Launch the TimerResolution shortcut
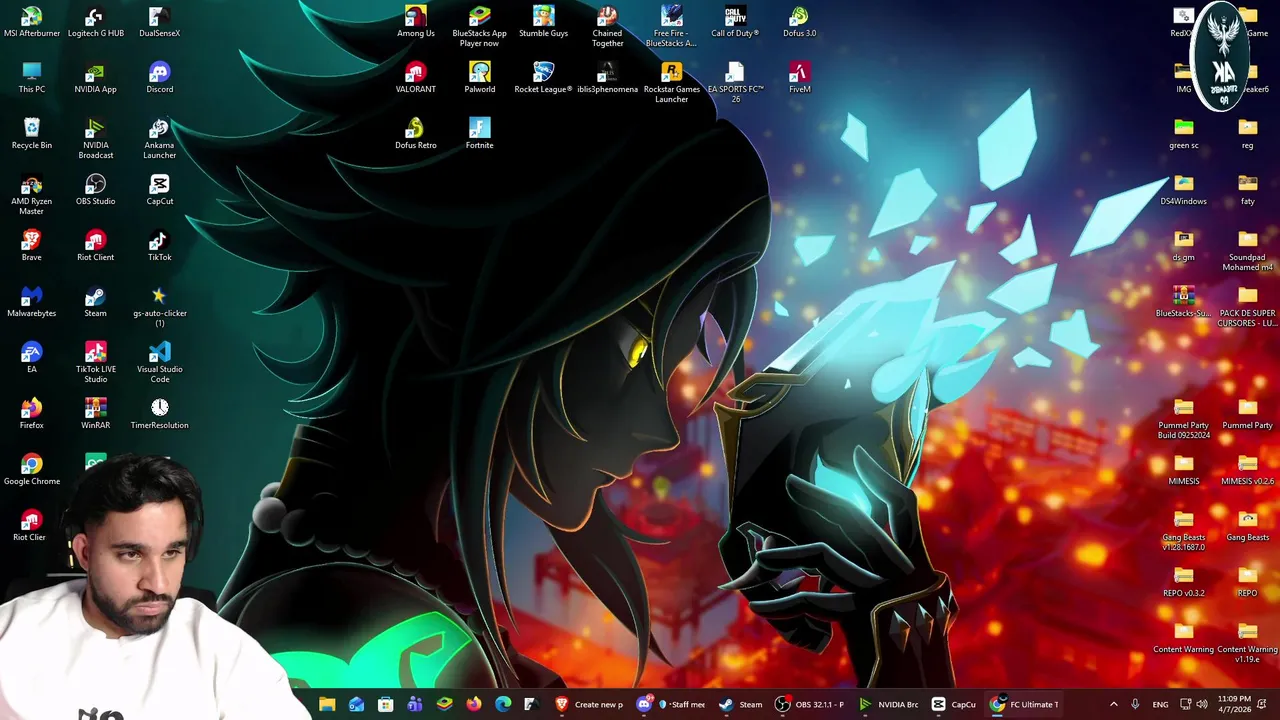The height and width of the screenshot is (720, 1280). coord(160,414)
